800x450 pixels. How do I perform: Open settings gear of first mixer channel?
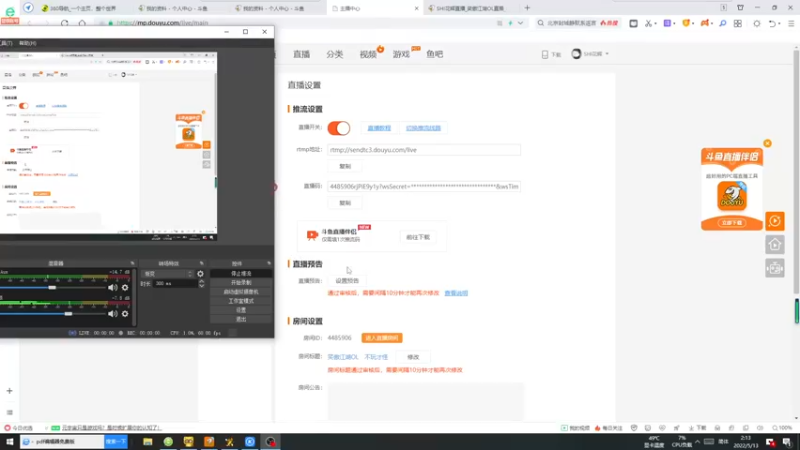[x=125, y=287]
